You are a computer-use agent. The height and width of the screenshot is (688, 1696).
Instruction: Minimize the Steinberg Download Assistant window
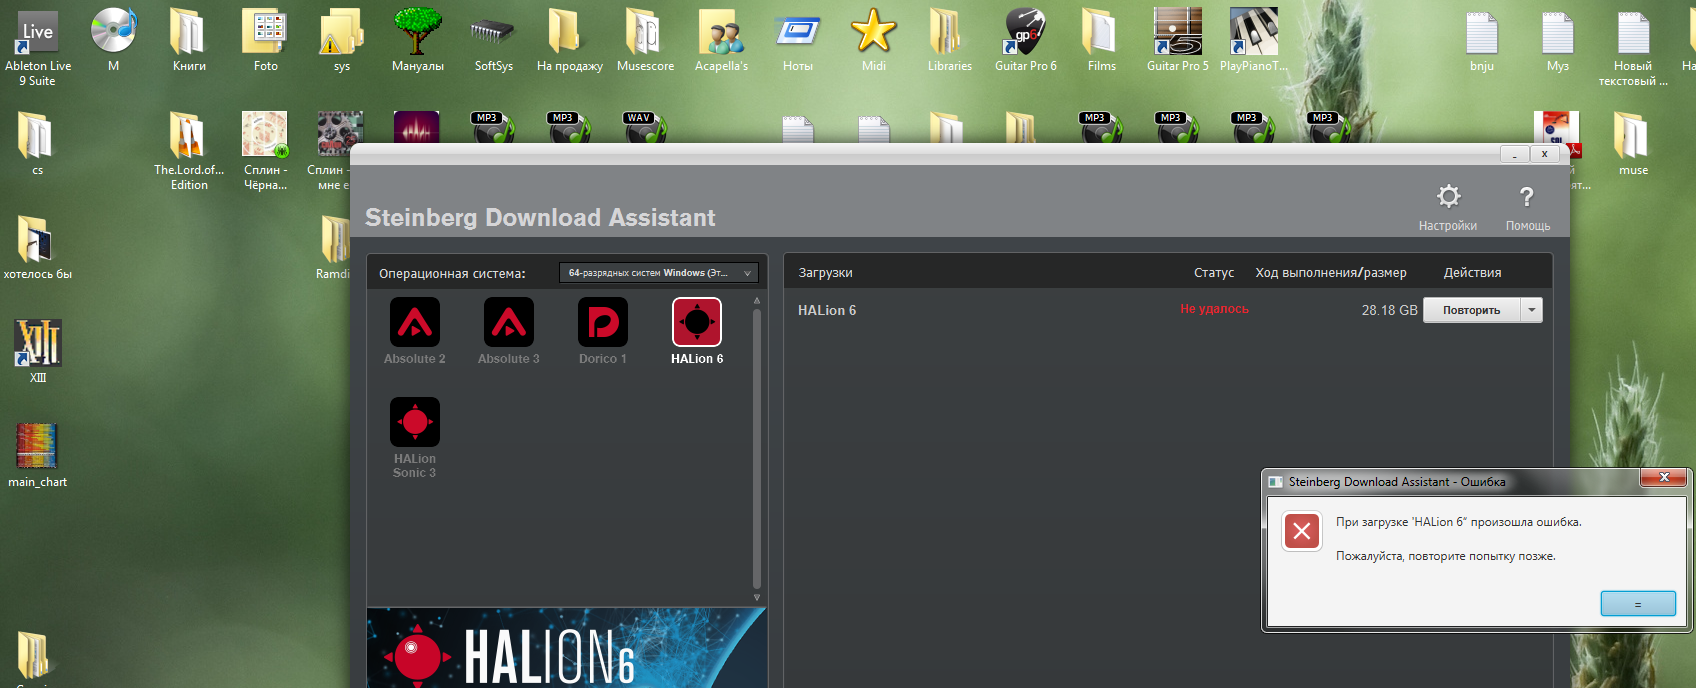tap(1514, 154)
